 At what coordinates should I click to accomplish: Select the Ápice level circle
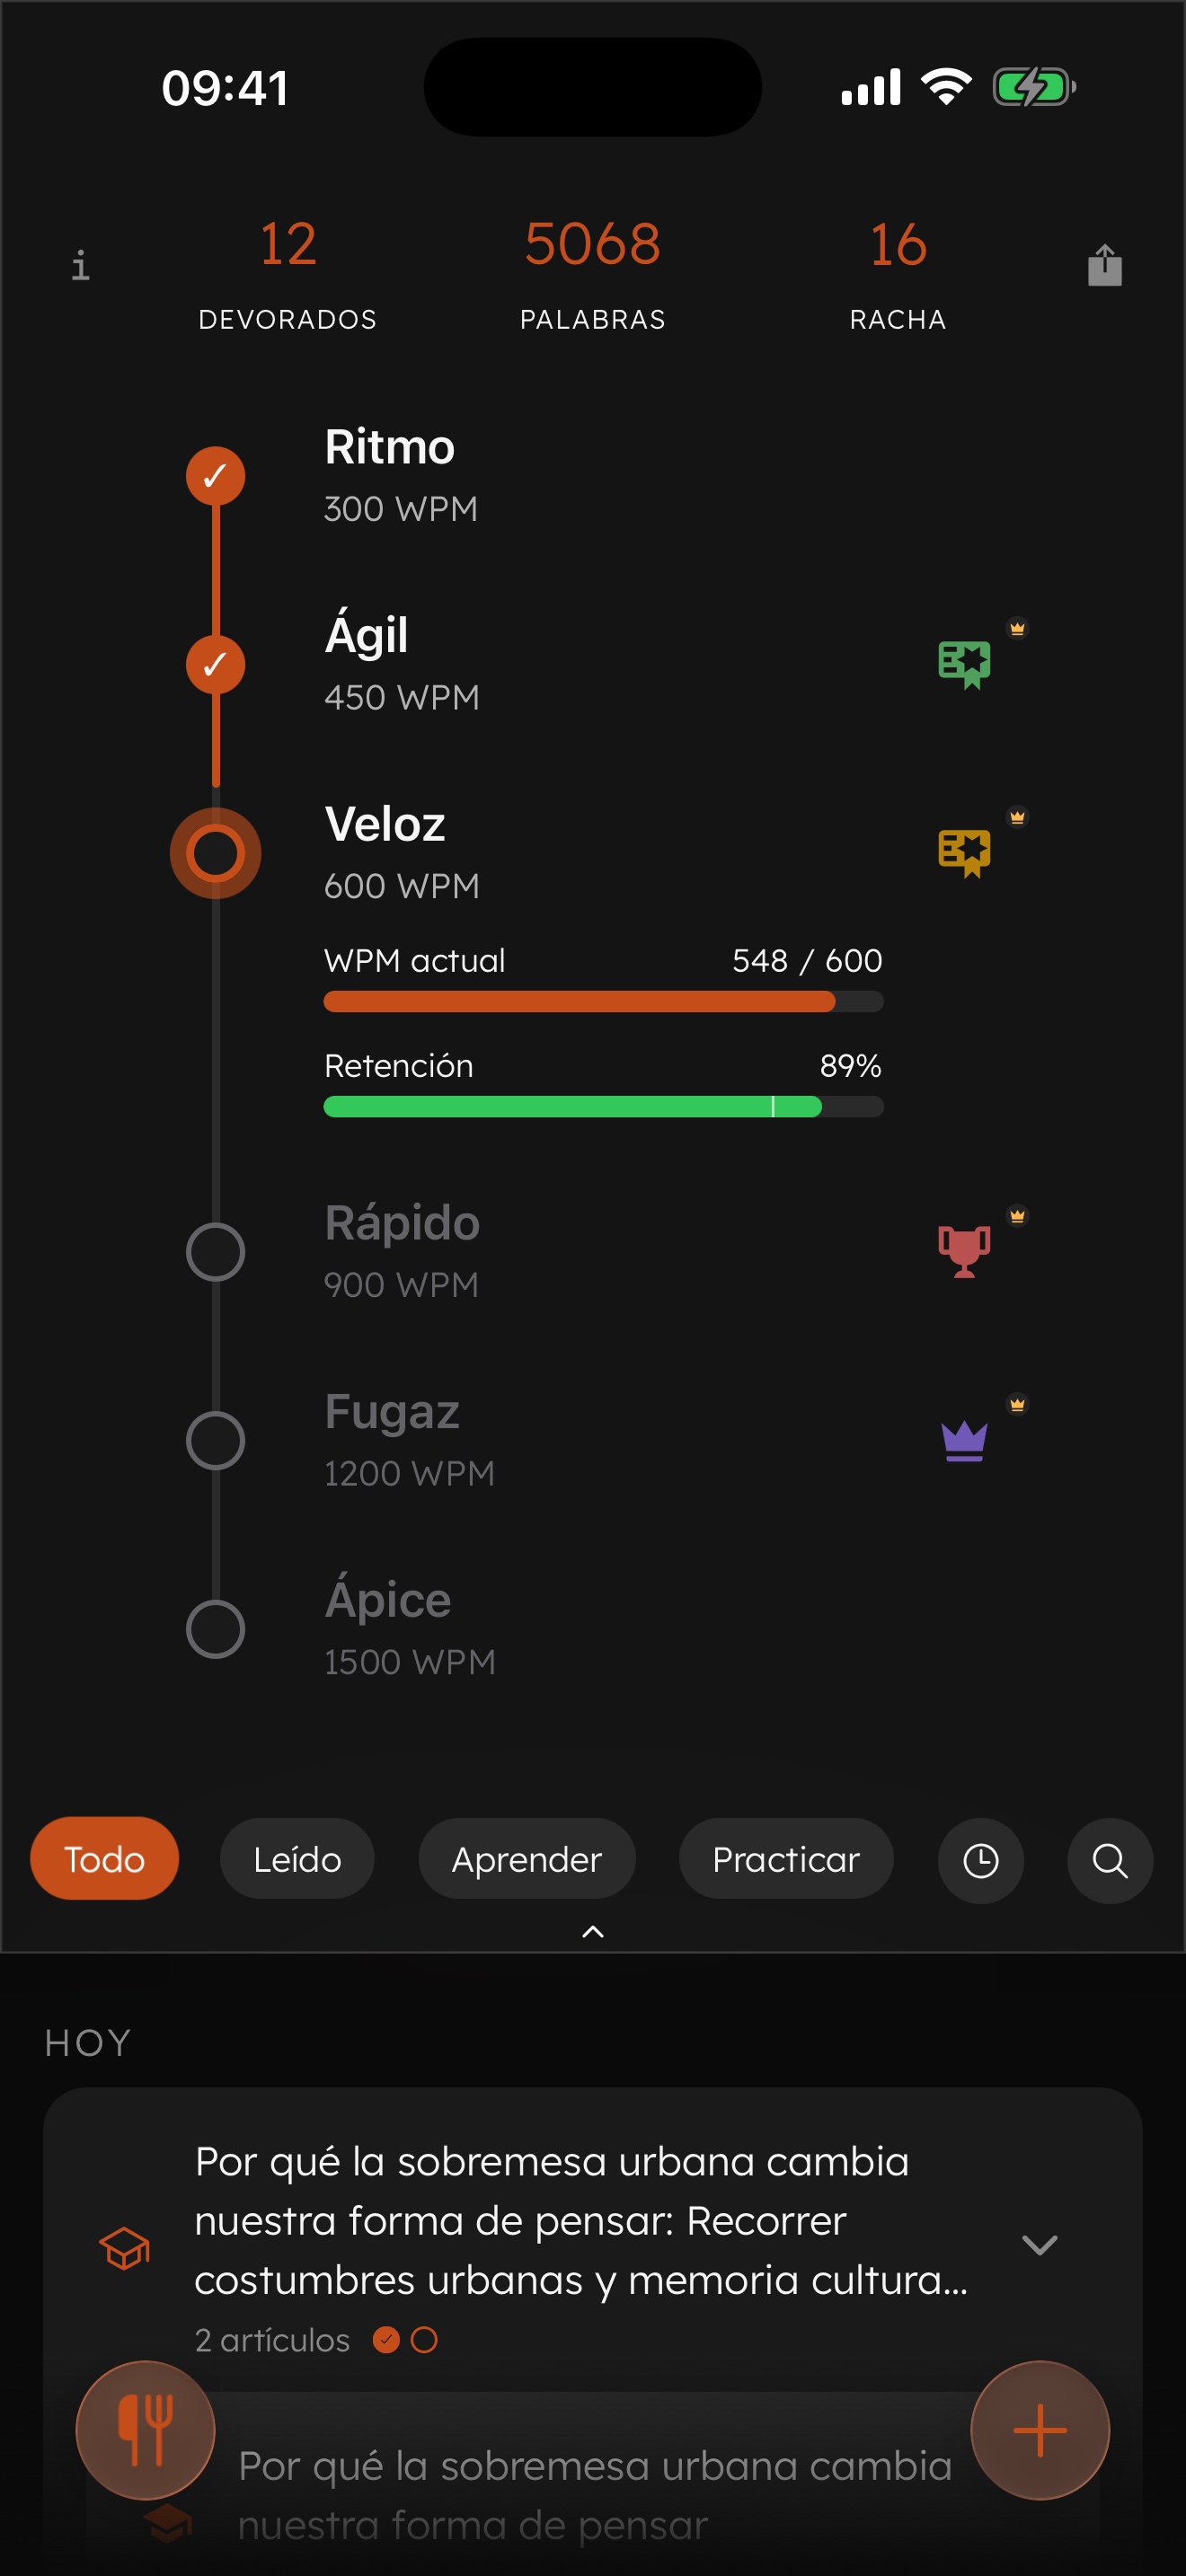pyautogui.click(x=215, y=1629)
